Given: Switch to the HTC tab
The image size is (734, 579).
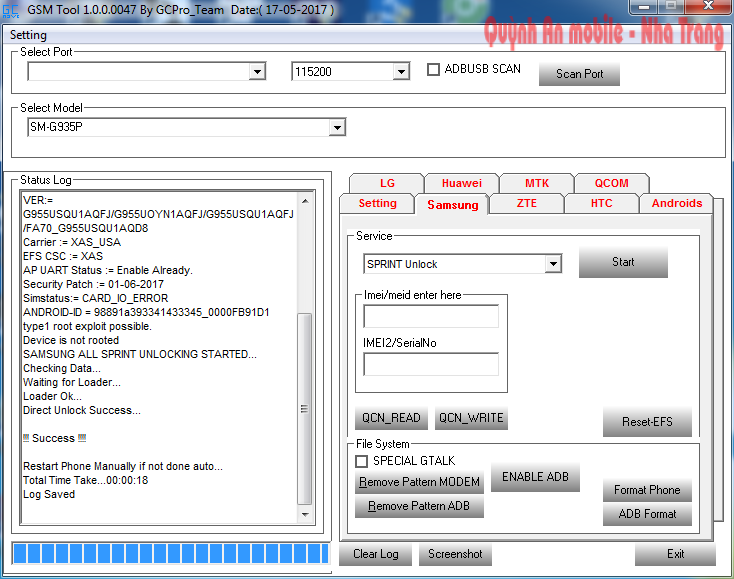Looking at the screenshot, I should 602,203.
